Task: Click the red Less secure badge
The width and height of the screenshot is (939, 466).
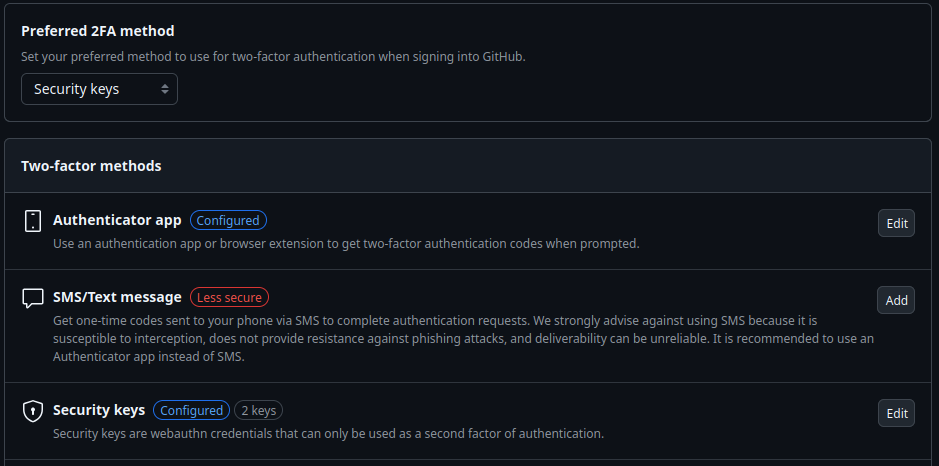Action: [229, 297]
